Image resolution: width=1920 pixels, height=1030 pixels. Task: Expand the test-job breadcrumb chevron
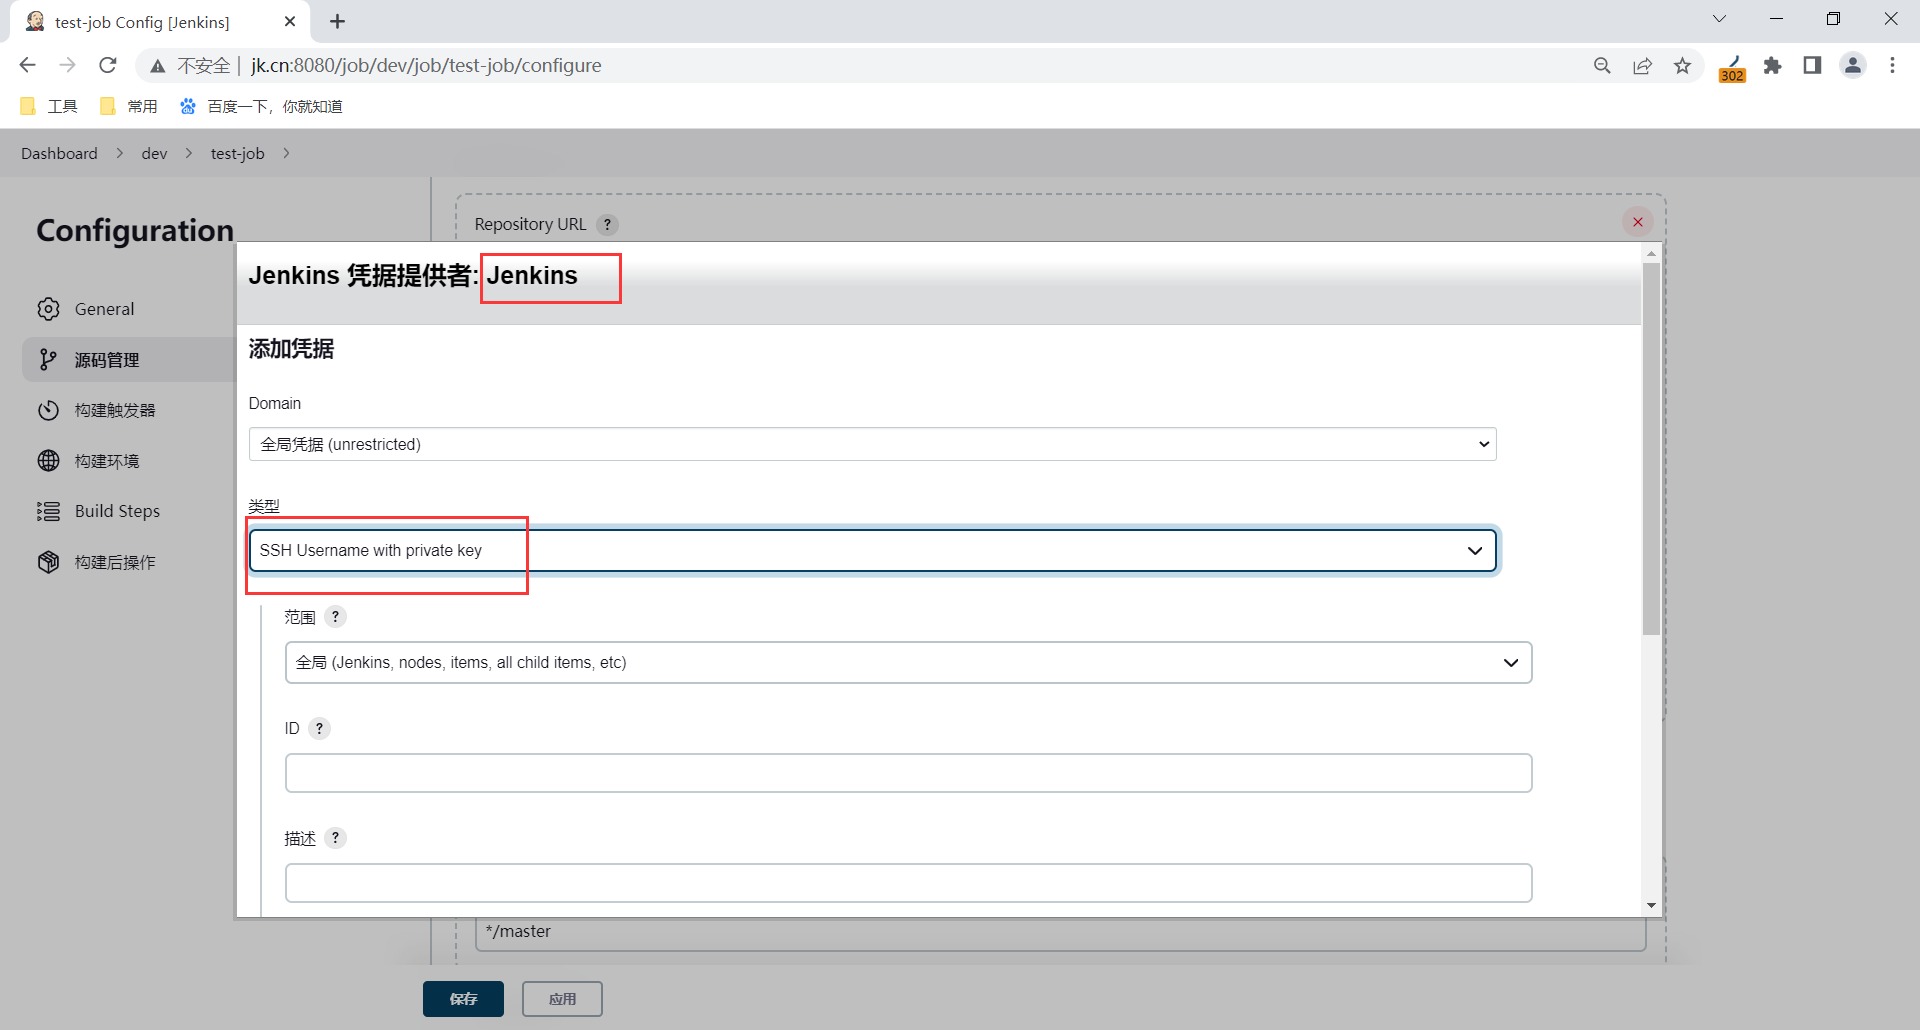[286, 153]
